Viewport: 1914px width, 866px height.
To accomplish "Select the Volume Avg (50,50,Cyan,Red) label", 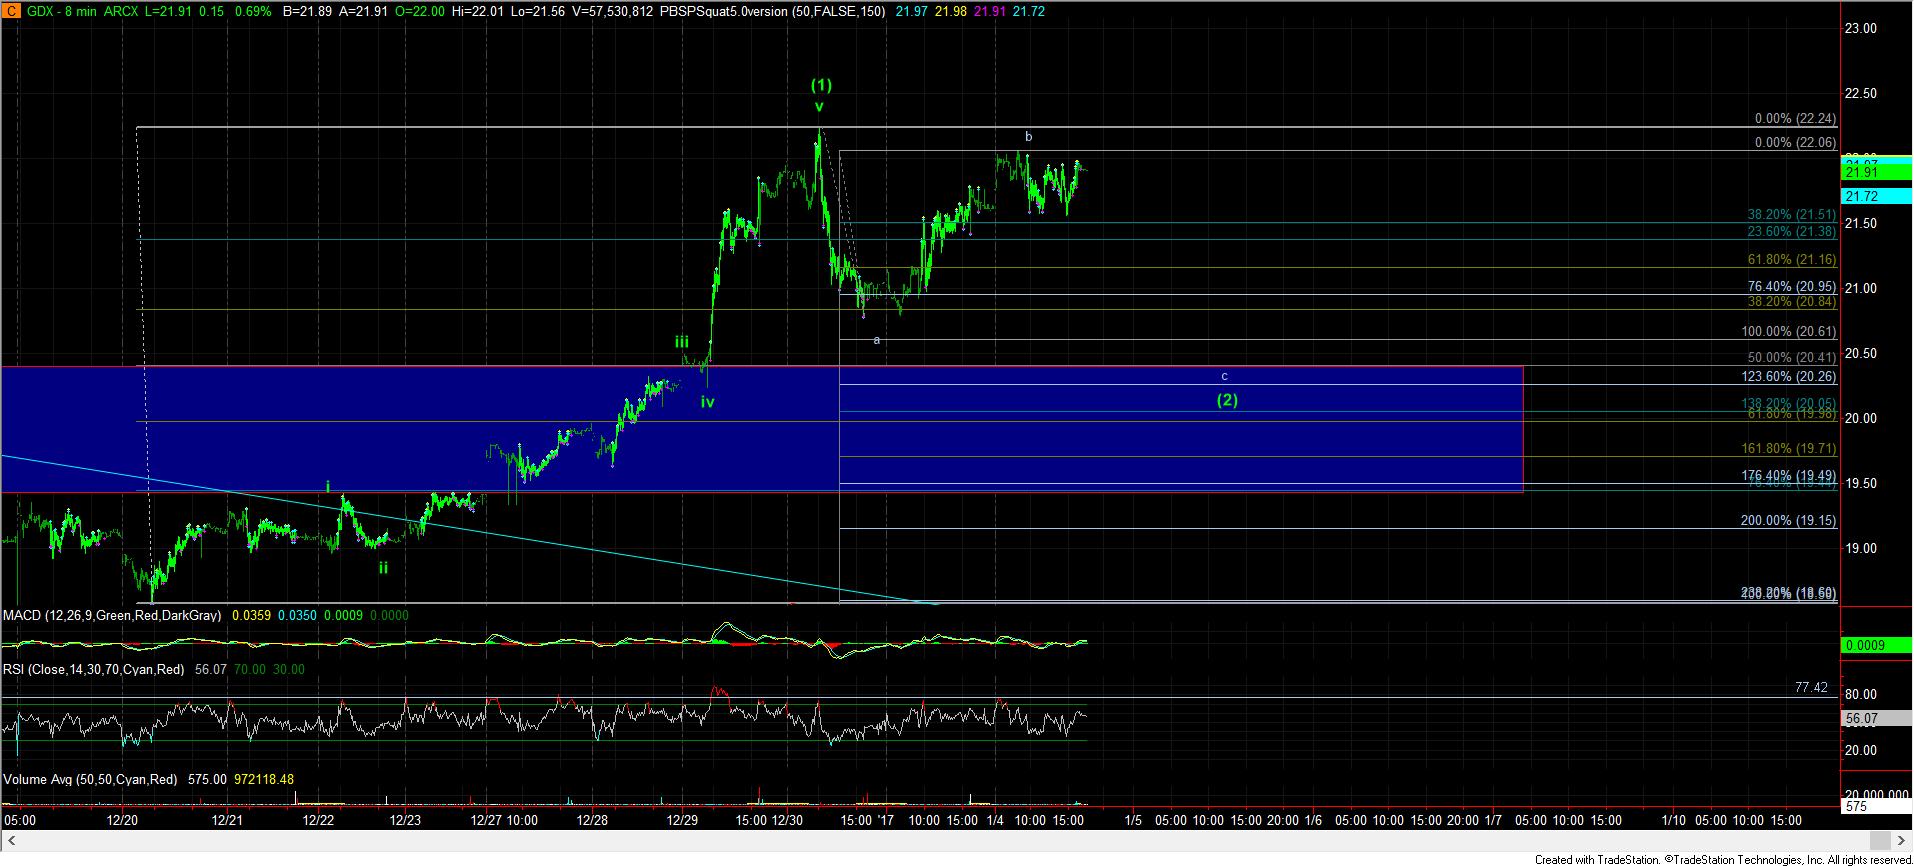I will click(91, 779).
